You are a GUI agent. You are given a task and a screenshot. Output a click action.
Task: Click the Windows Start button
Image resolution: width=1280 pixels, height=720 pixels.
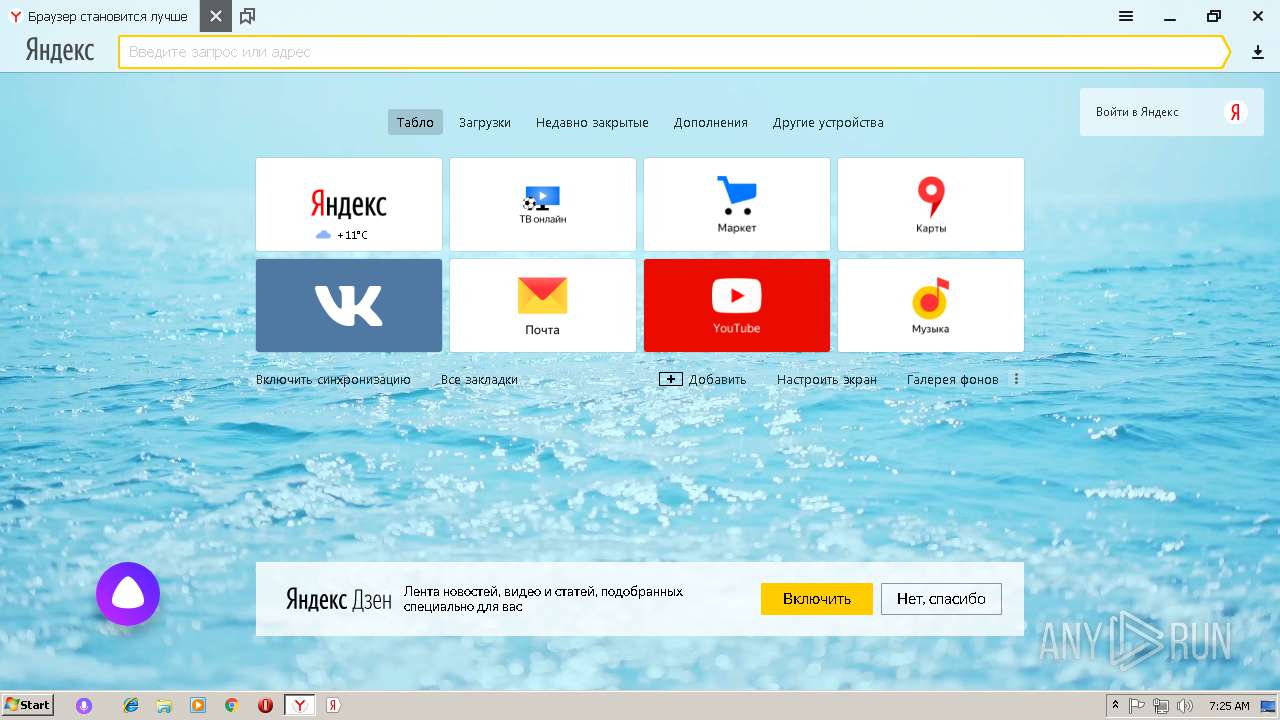[x=28, y=705]
